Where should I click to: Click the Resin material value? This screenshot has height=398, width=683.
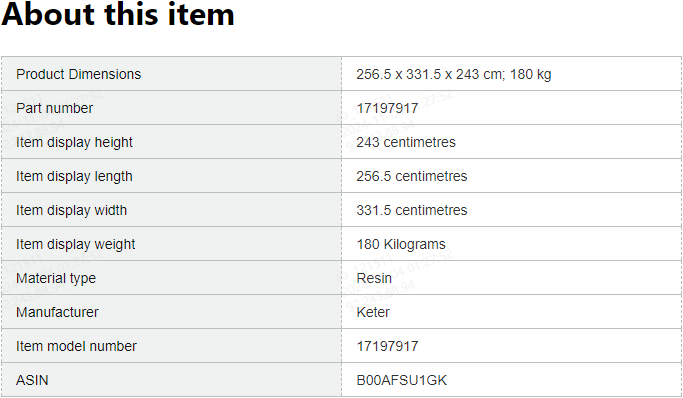pyautogui.click(x=374, y=278)
